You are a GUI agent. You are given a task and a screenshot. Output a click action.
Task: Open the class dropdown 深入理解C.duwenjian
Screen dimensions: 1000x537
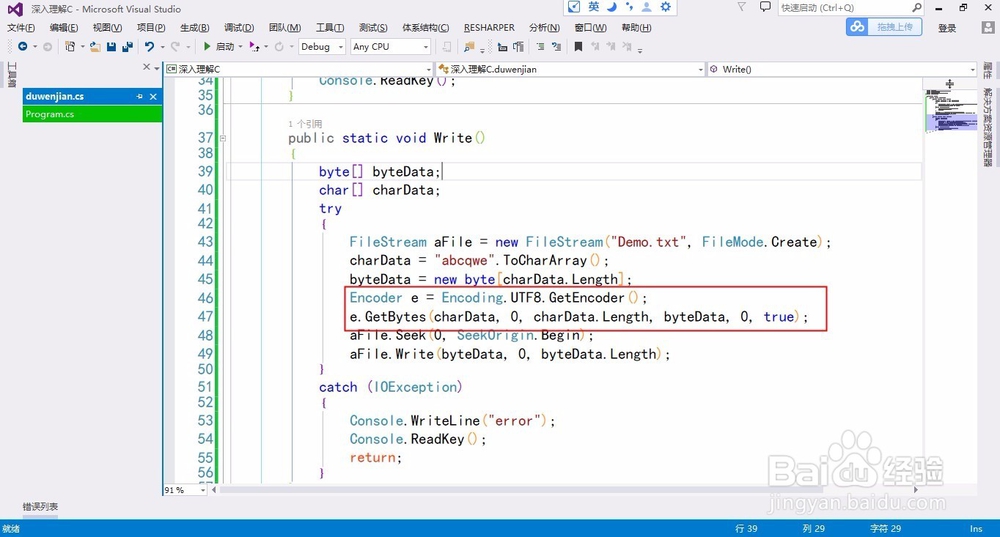[571, 69]
